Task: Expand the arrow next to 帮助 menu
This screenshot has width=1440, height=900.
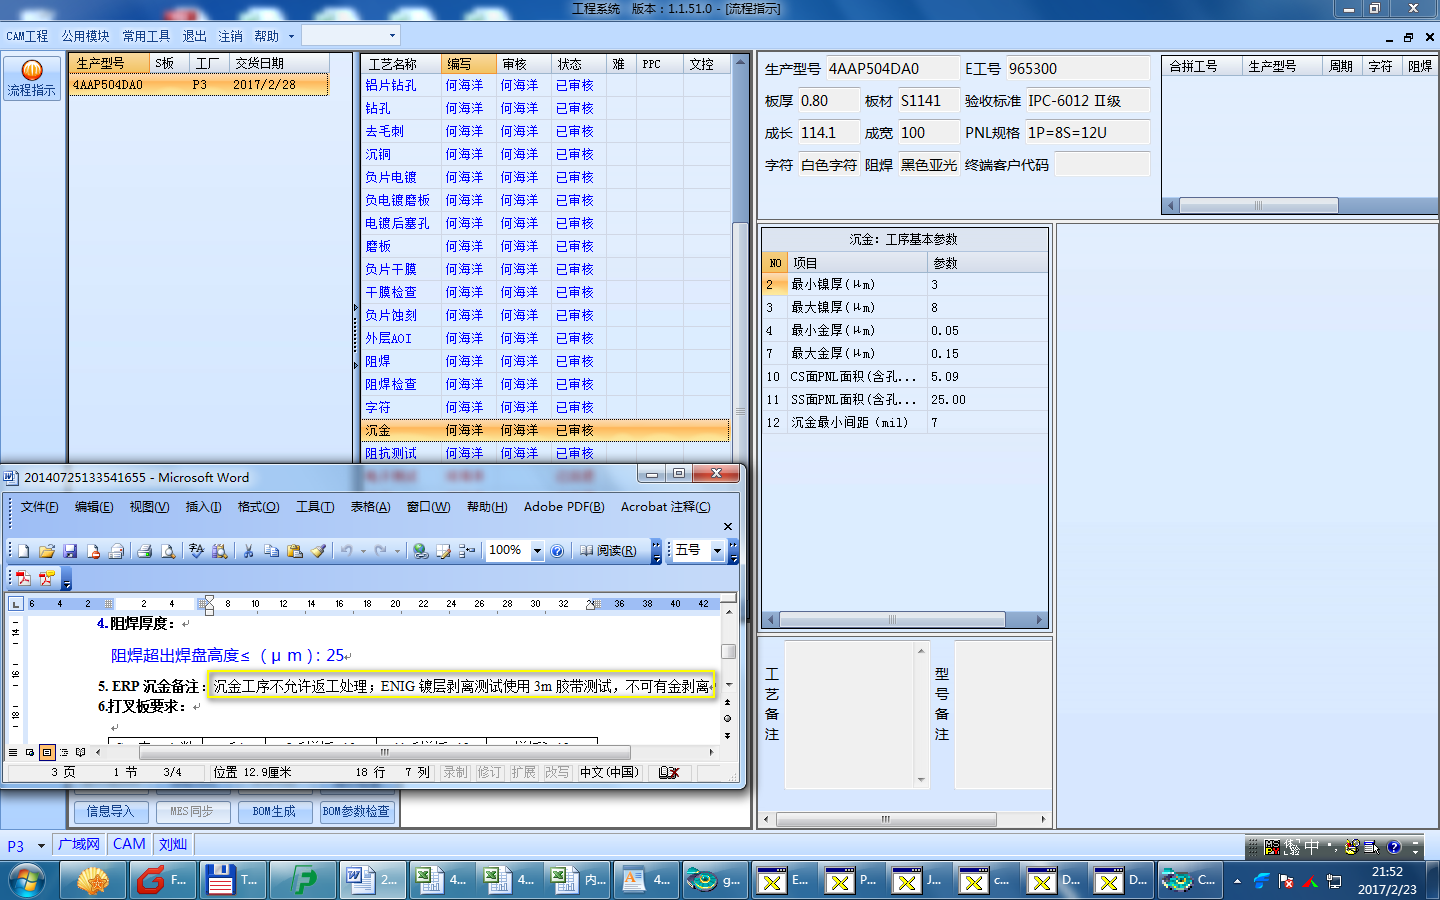Action: (291, 36)
